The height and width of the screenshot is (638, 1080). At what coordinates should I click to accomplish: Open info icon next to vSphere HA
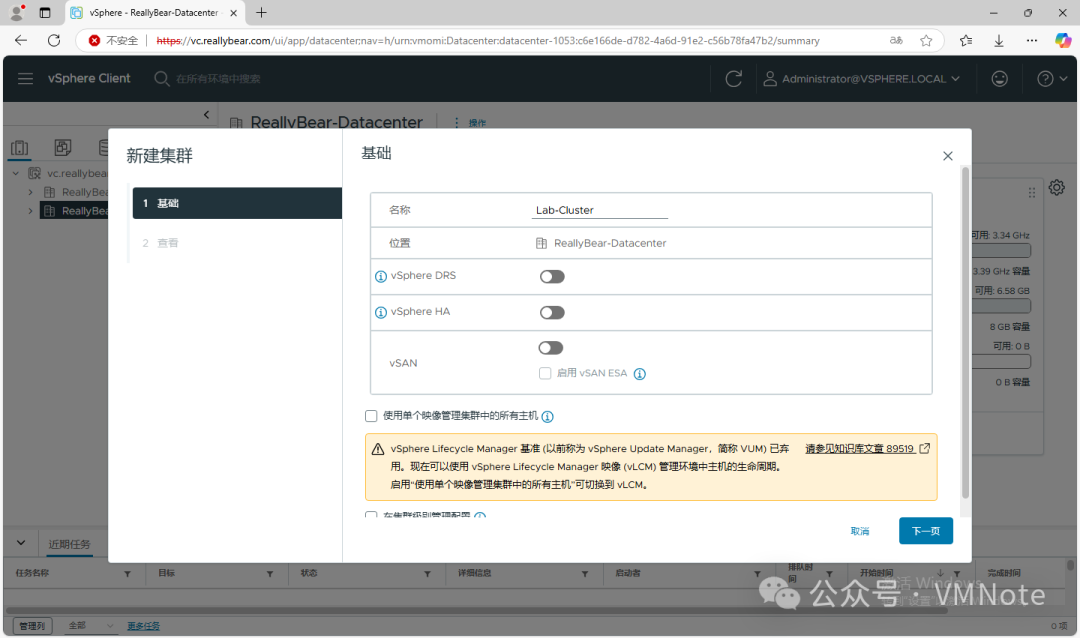point(380,313)
